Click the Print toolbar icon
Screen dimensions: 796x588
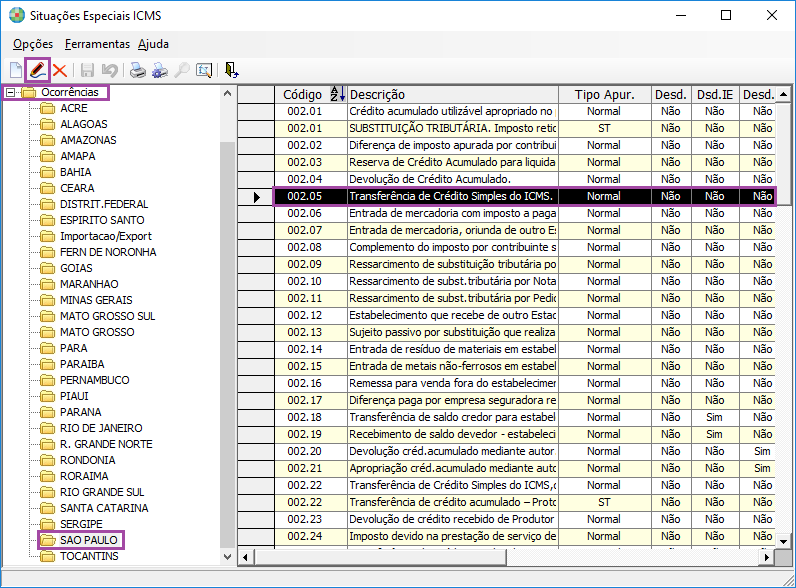pos(138,70)
